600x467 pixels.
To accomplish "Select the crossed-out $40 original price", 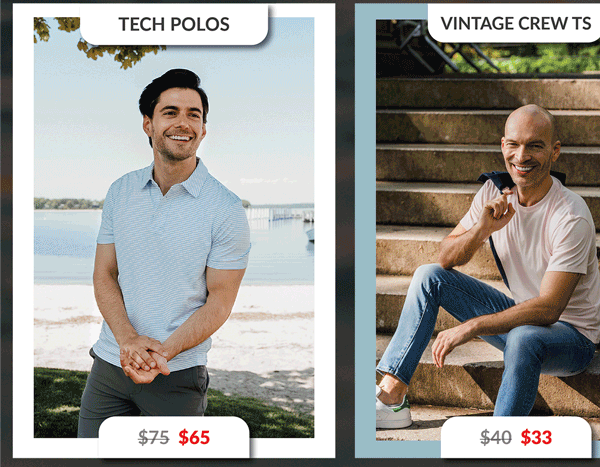I will coord(496,437).
